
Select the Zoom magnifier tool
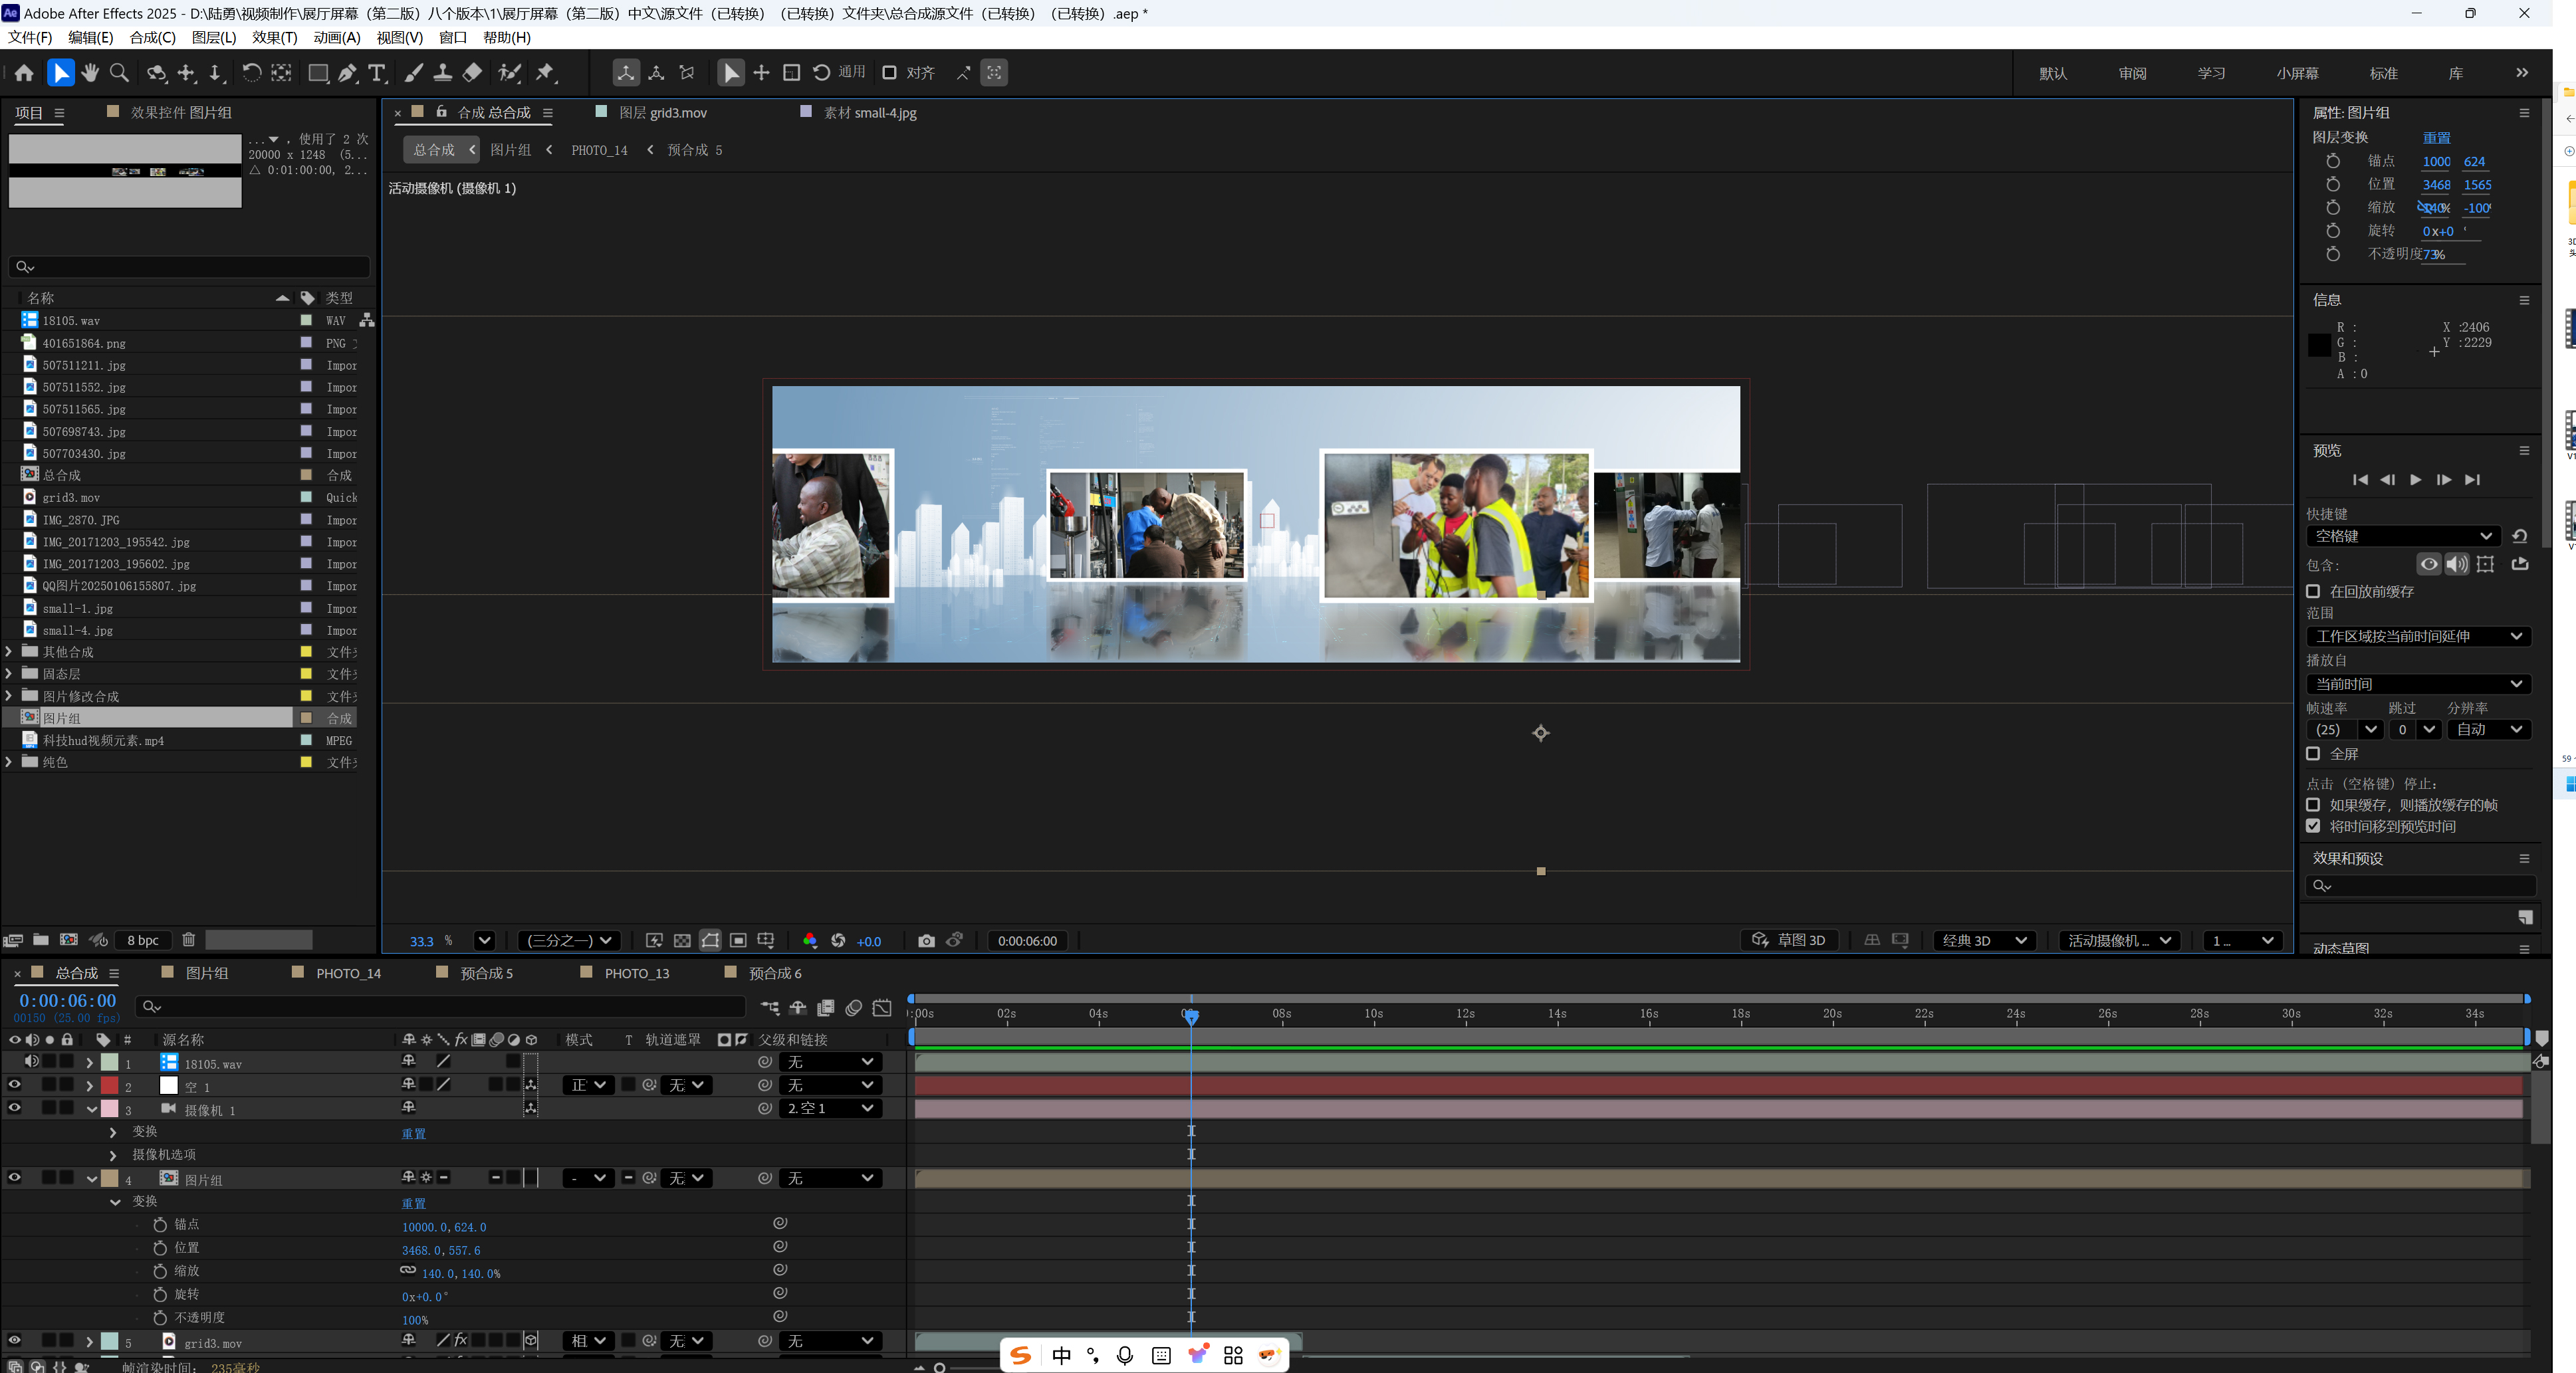point(119,73)
